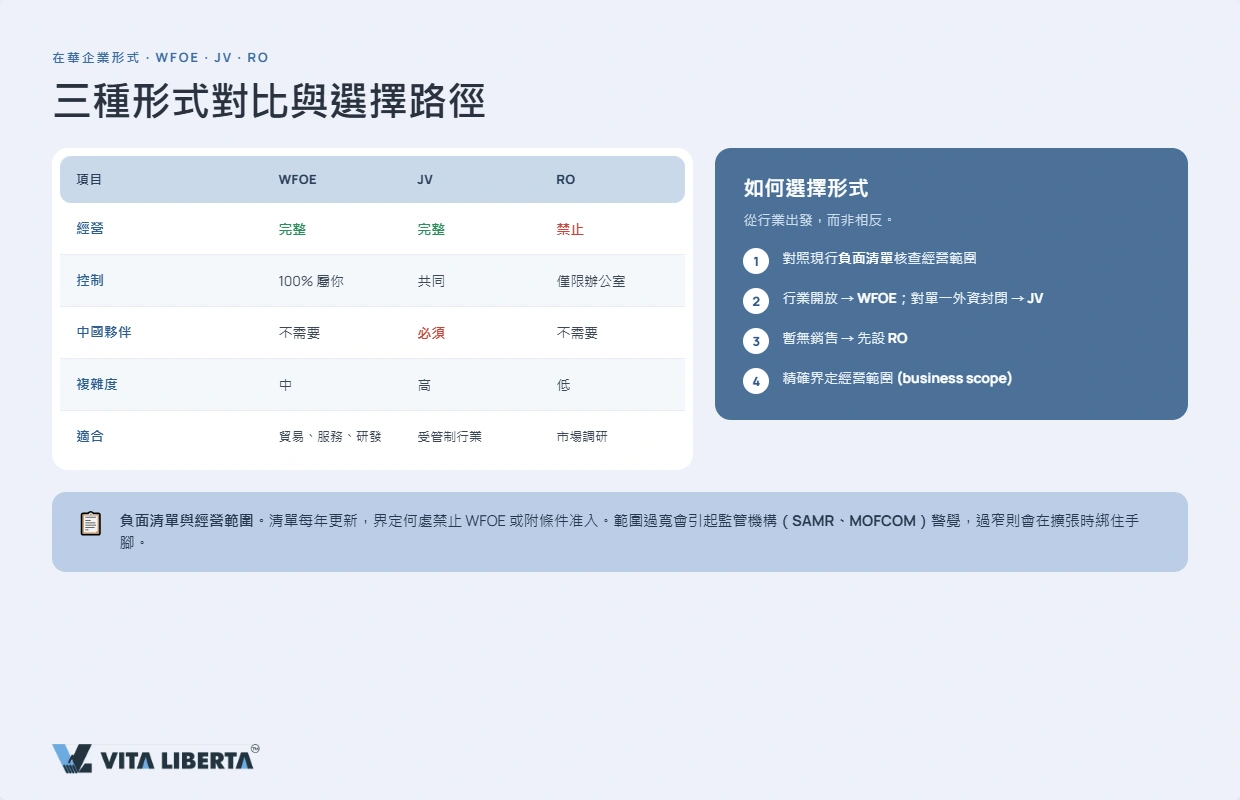Screen dimensions: 1240x800
Task: Click the subtitle 在華企業形式 · WFOE · JV · RO
Action: (160, 58)
